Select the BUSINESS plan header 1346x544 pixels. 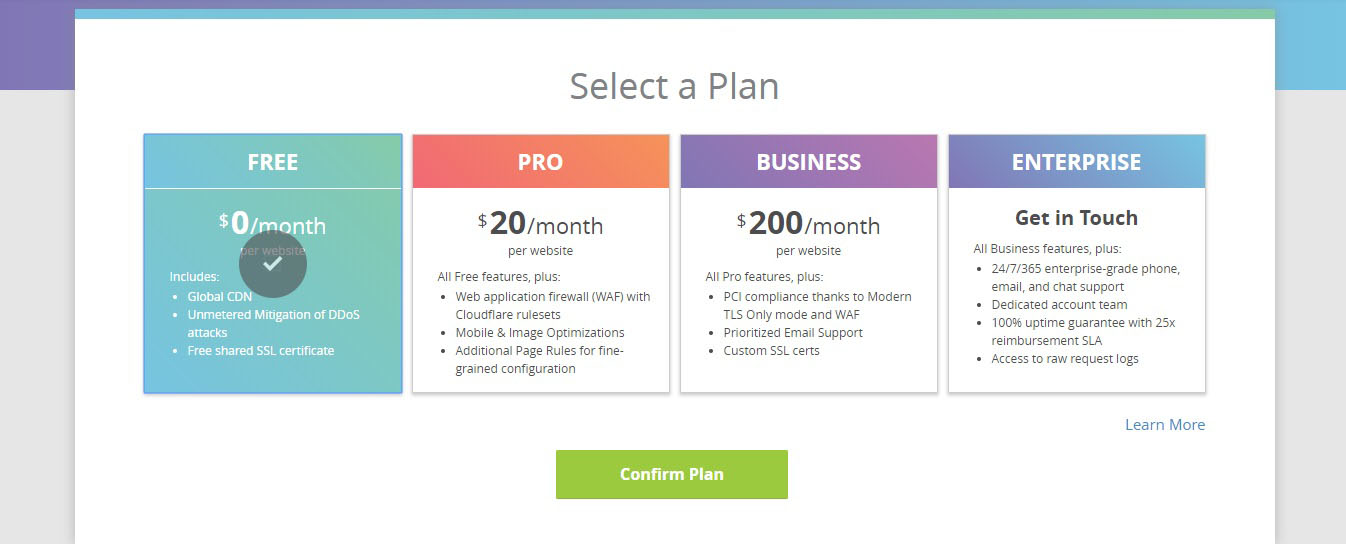pos(809,162)
